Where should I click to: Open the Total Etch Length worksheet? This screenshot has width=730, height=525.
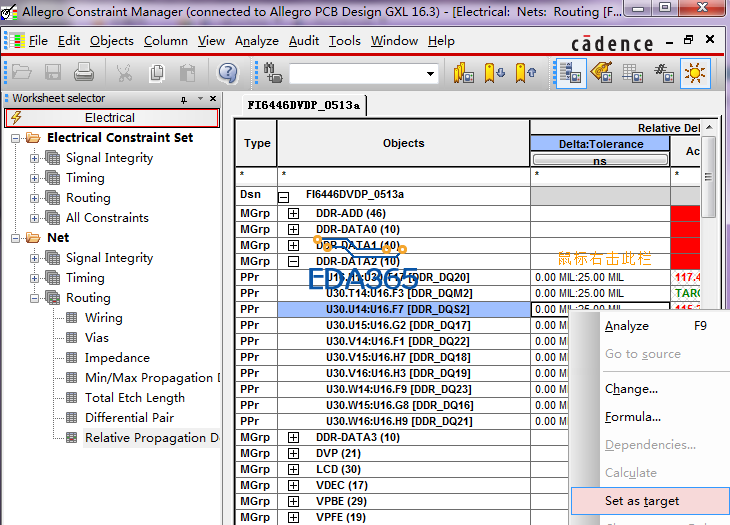[135, 398]
